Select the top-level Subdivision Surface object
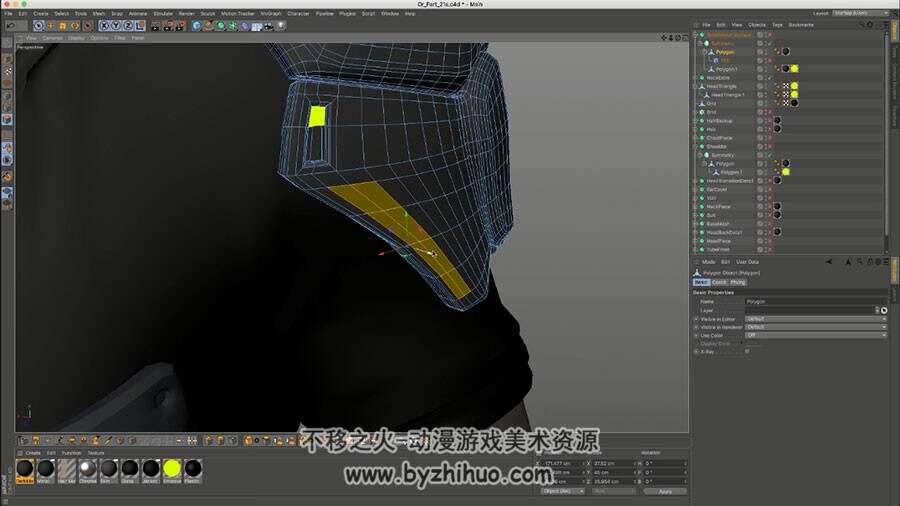Viewport: 900px width, 506px height. pyautogui.click(x=728, y=35)
